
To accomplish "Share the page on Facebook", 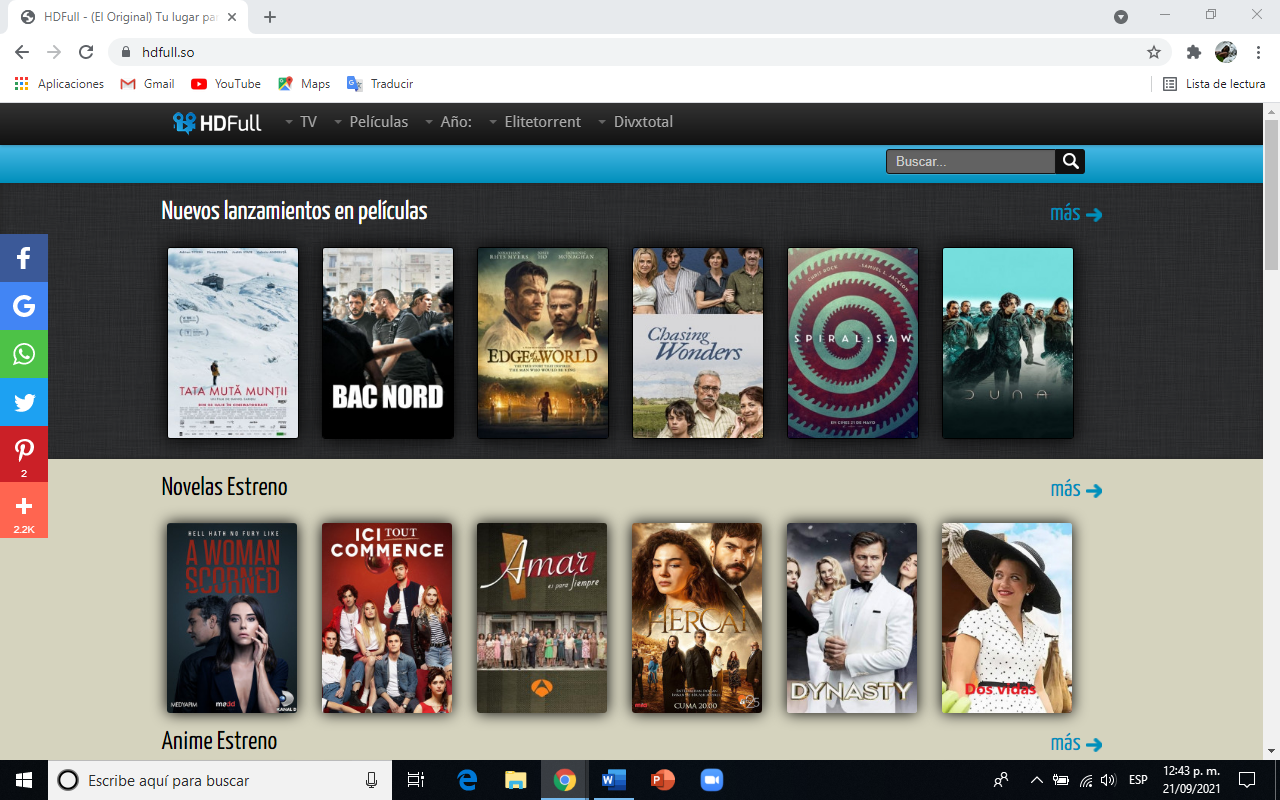I will [22, 257].
